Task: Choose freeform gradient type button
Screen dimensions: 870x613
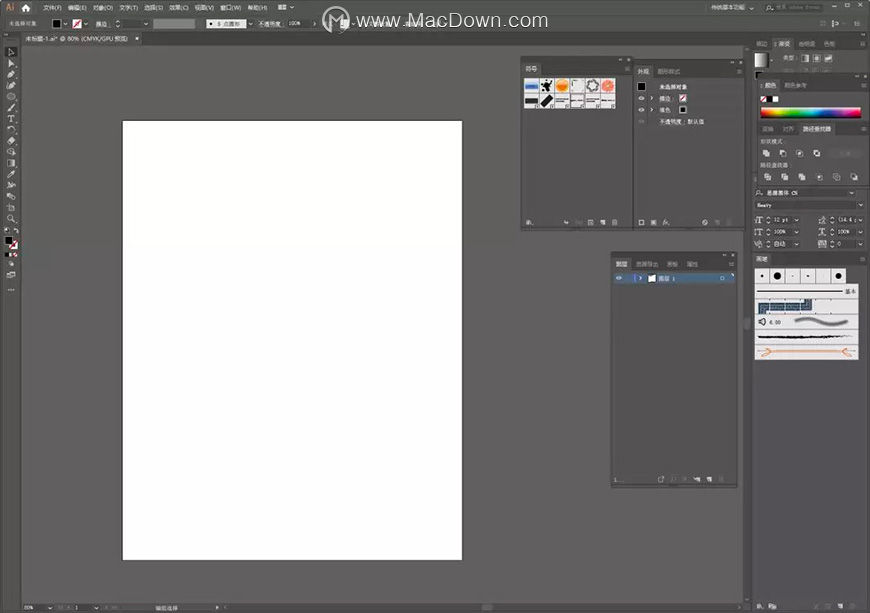Action: click(x=828, y=58)
